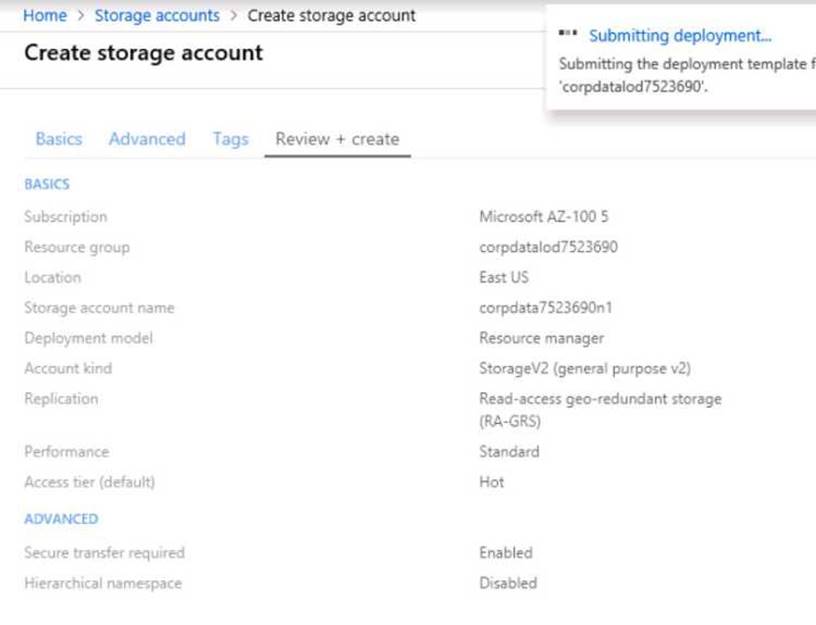The image size is (816, 625).
Task: Click the Account kind label
Action: click(68, 368)
